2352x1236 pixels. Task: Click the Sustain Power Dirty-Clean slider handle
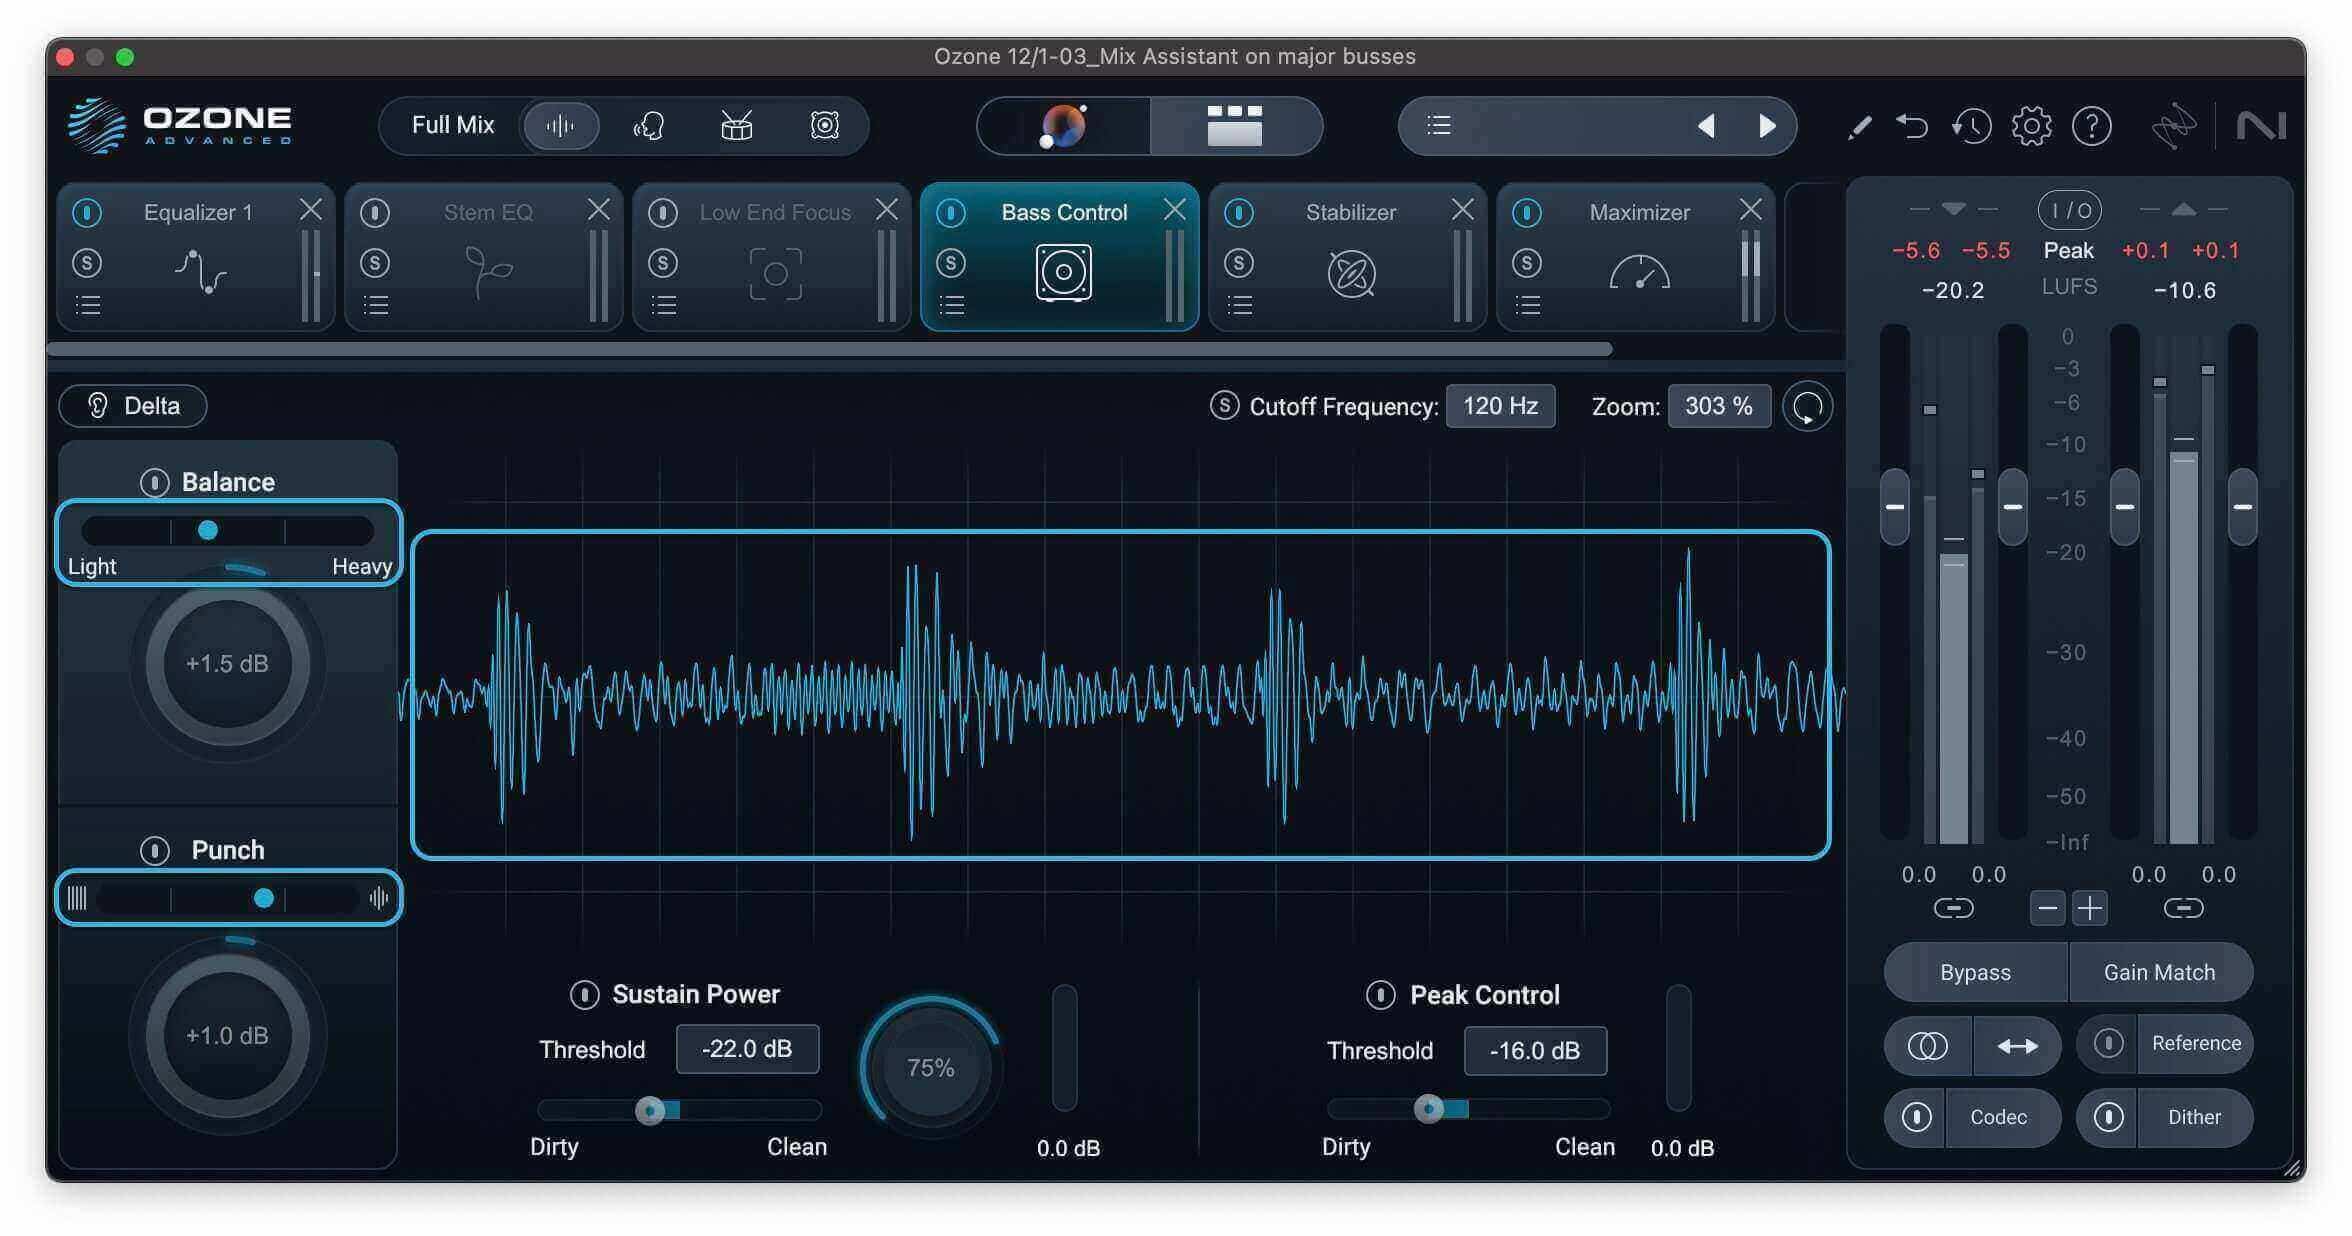[650, 1110]
